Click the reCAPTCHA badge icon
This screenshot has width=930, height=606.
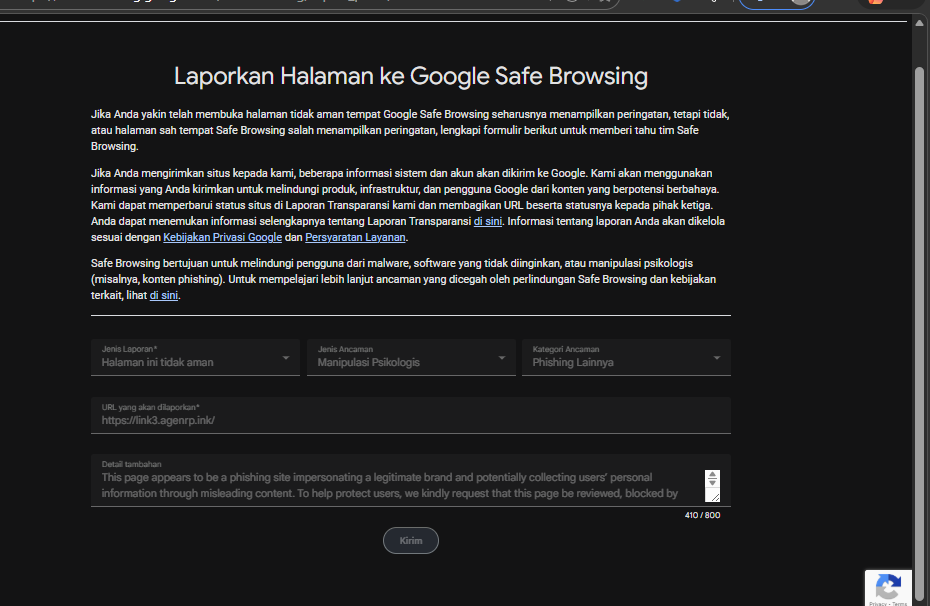tap(888, 588)
